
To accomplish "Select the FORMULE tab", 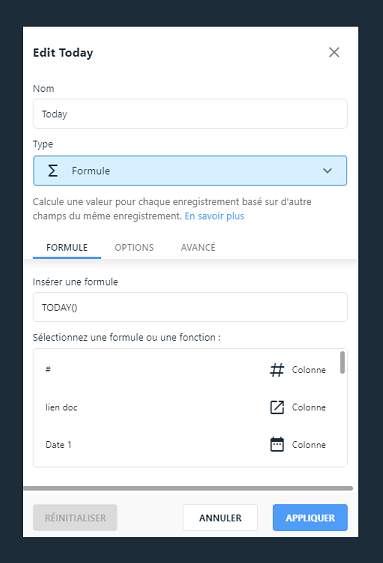I will click(67, 247).
